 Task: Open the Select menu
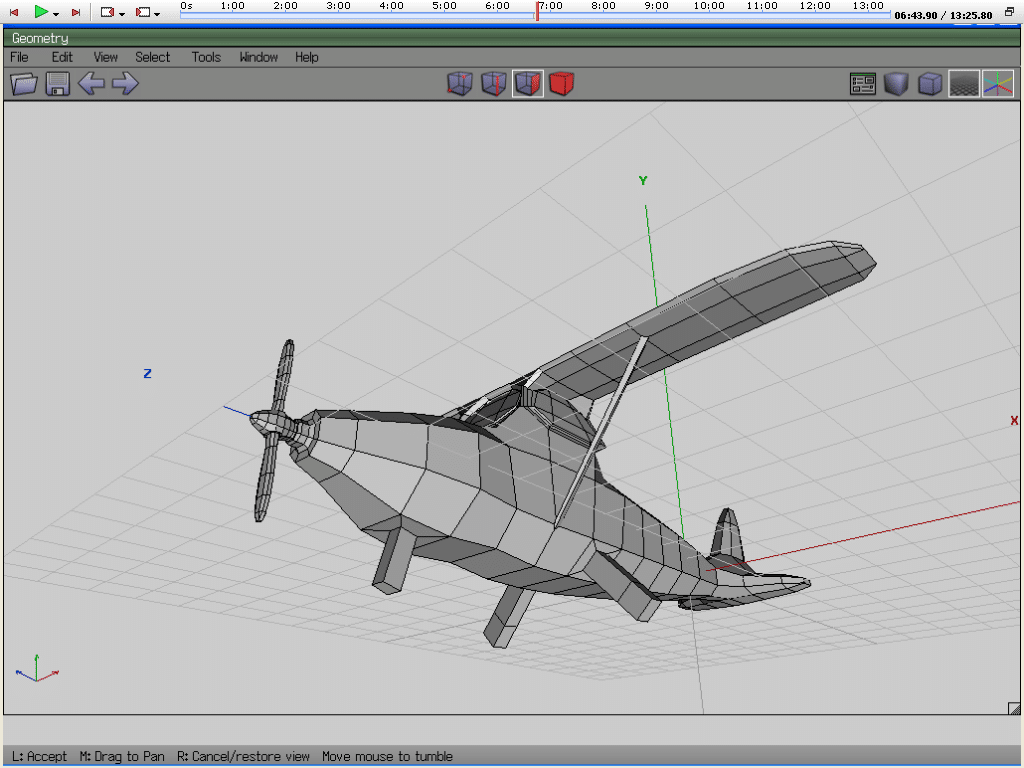pos(153,57)
